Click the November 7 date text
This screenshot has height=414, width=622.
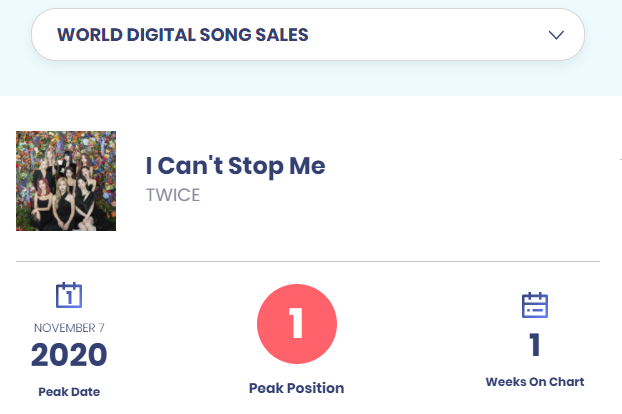coord(68,327)
